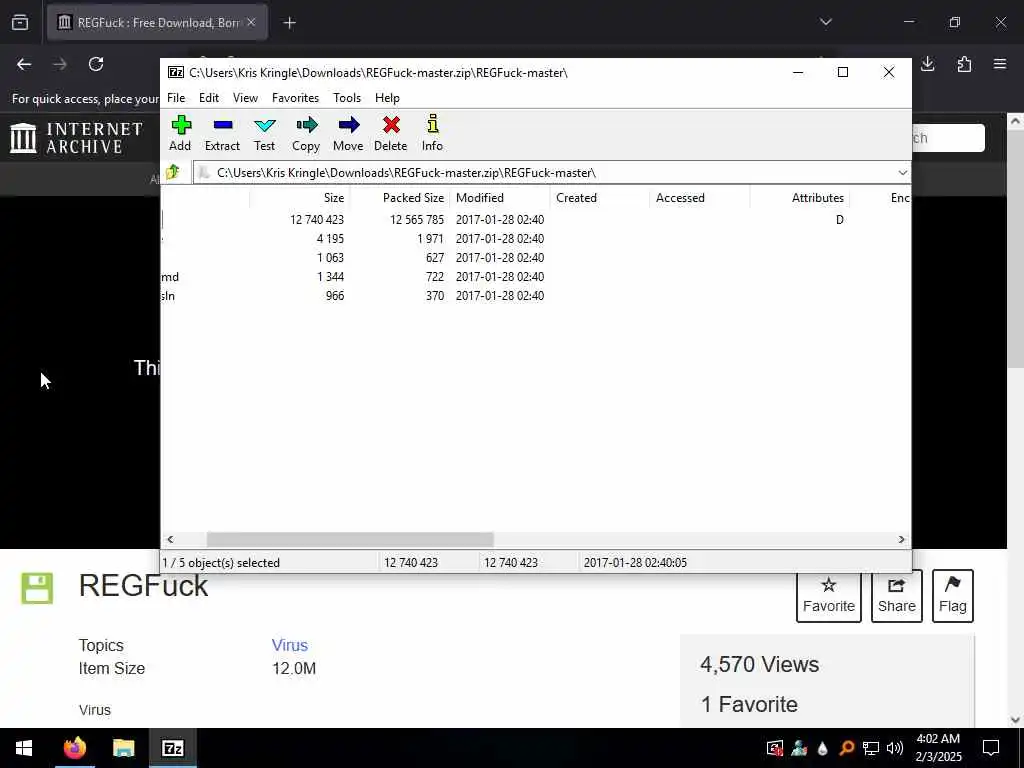The width and height of the screenshot is (1024, 768).
Task: Open the Edit menu in 7-Zip
Action: [209, 98]
